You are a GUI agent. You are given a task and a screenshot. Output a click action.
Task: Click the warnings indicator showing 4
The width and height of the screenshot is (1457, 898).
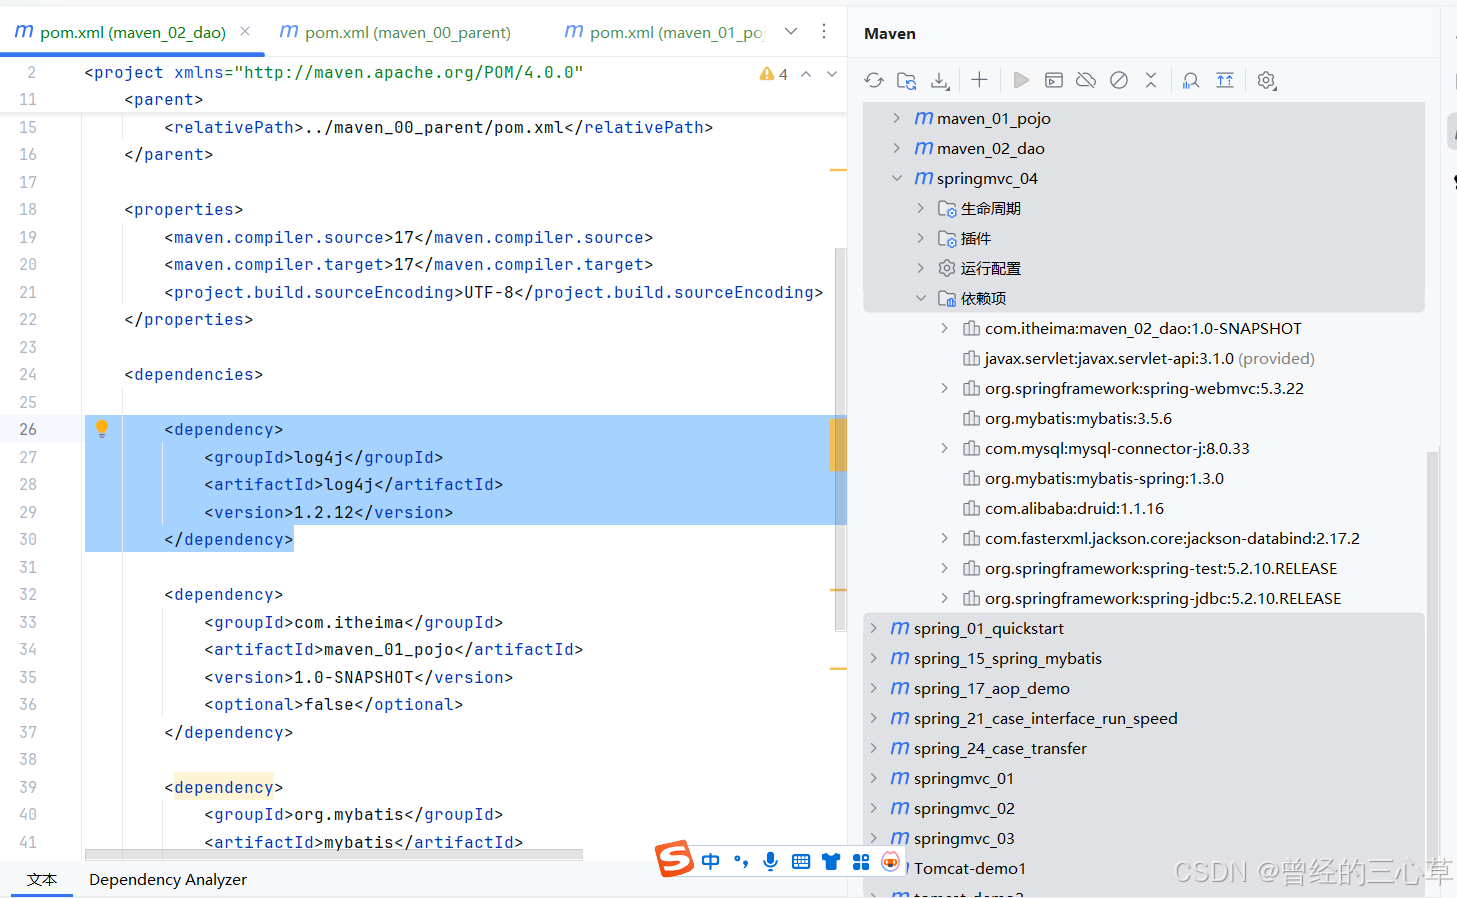coord(774,74)
